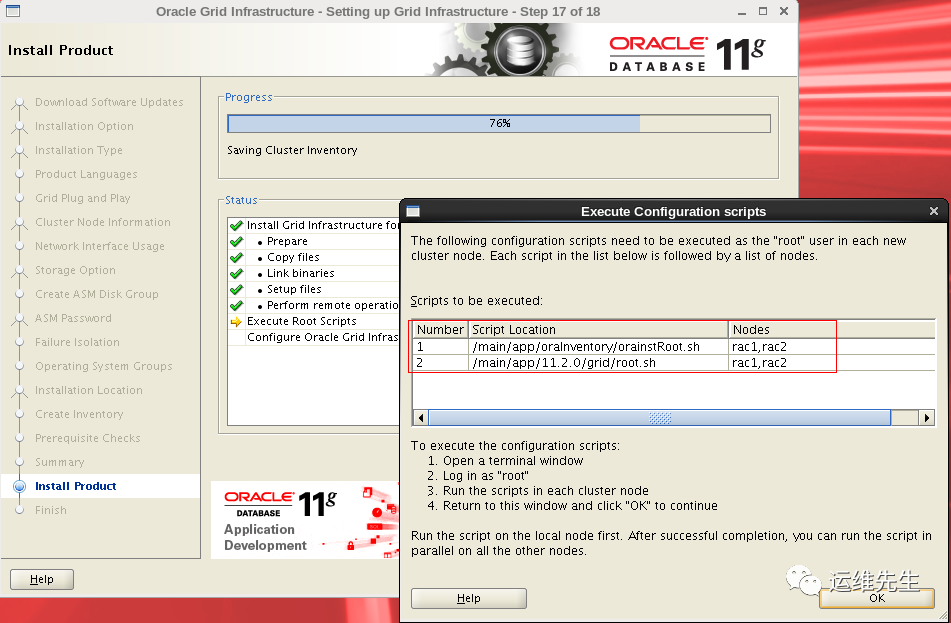The width and height of the screenshot is (951, 623).
Task: Select Network Interface Usage step
Action: (99, 246)
